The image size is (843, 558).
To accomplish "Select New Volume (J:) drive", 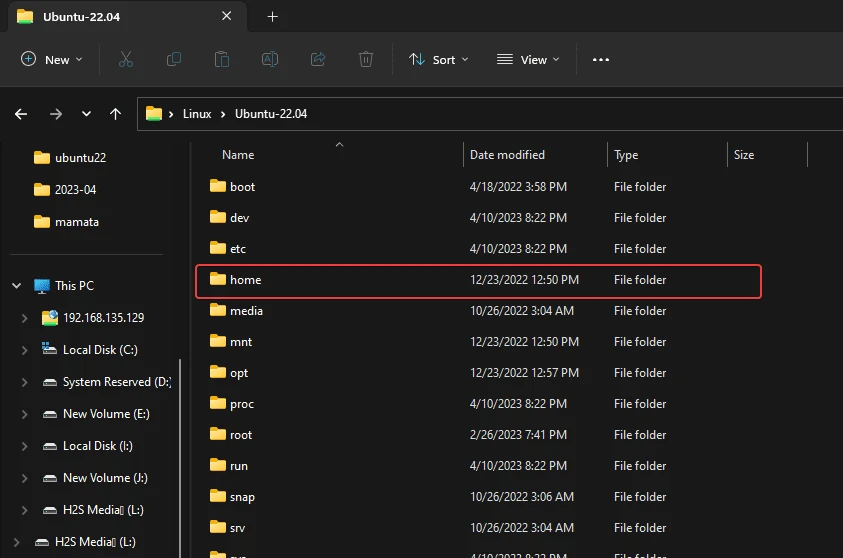I will [x=95, y=478].
